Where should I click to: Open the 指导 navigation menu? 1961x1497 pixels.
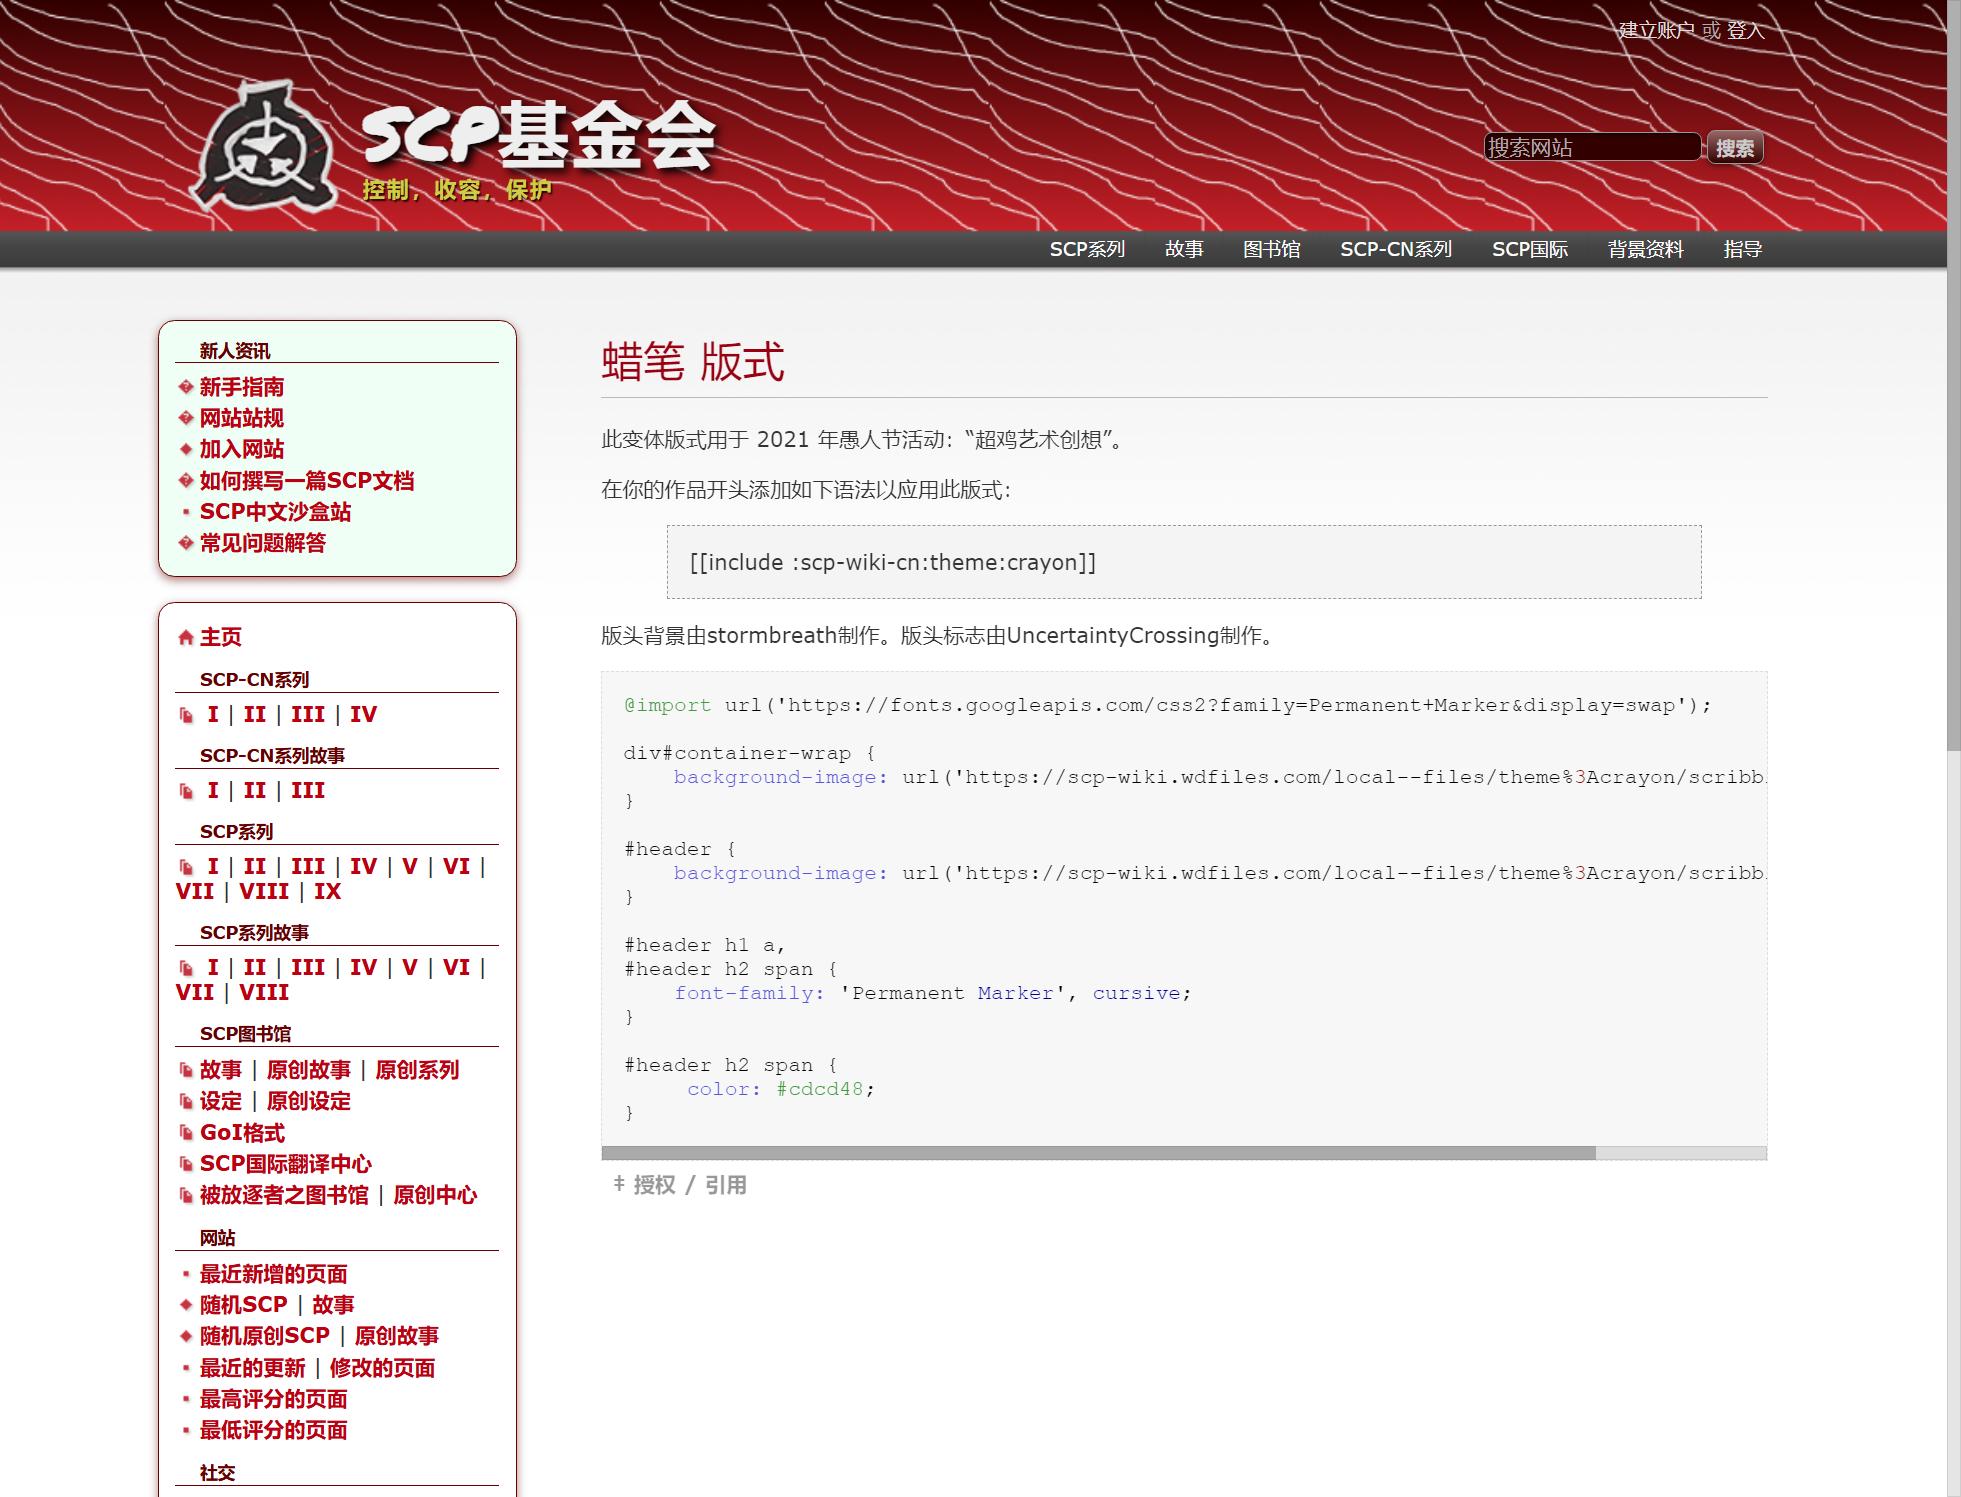pos(1742,249)
